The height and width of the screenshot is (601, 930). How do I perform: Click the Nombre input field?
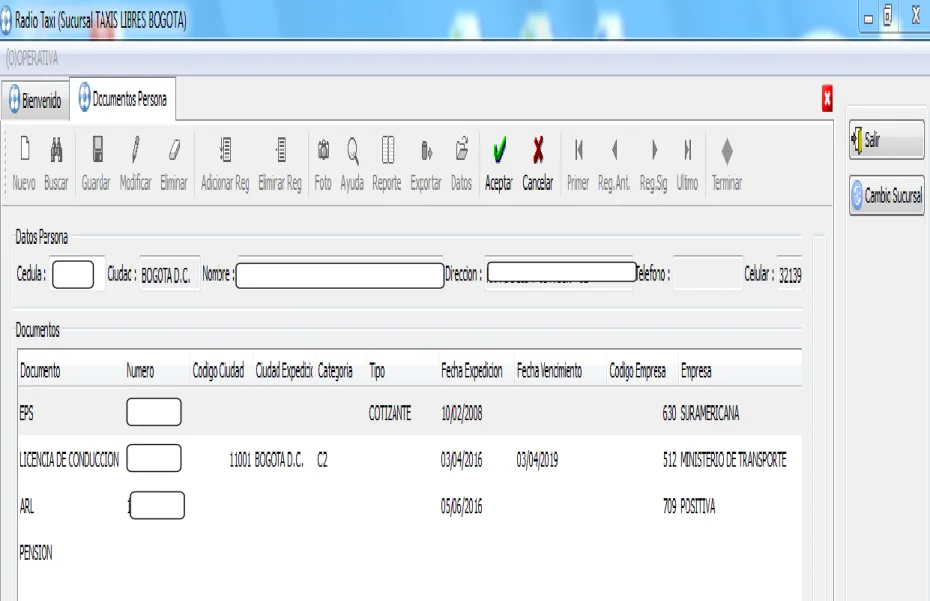(x=340, y=275)
